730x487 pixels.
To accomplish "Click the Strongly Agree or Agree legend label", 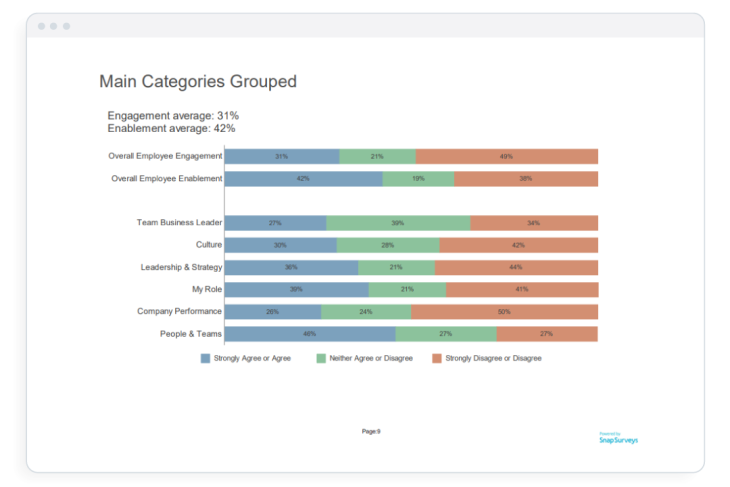I will tap(252, 358).
